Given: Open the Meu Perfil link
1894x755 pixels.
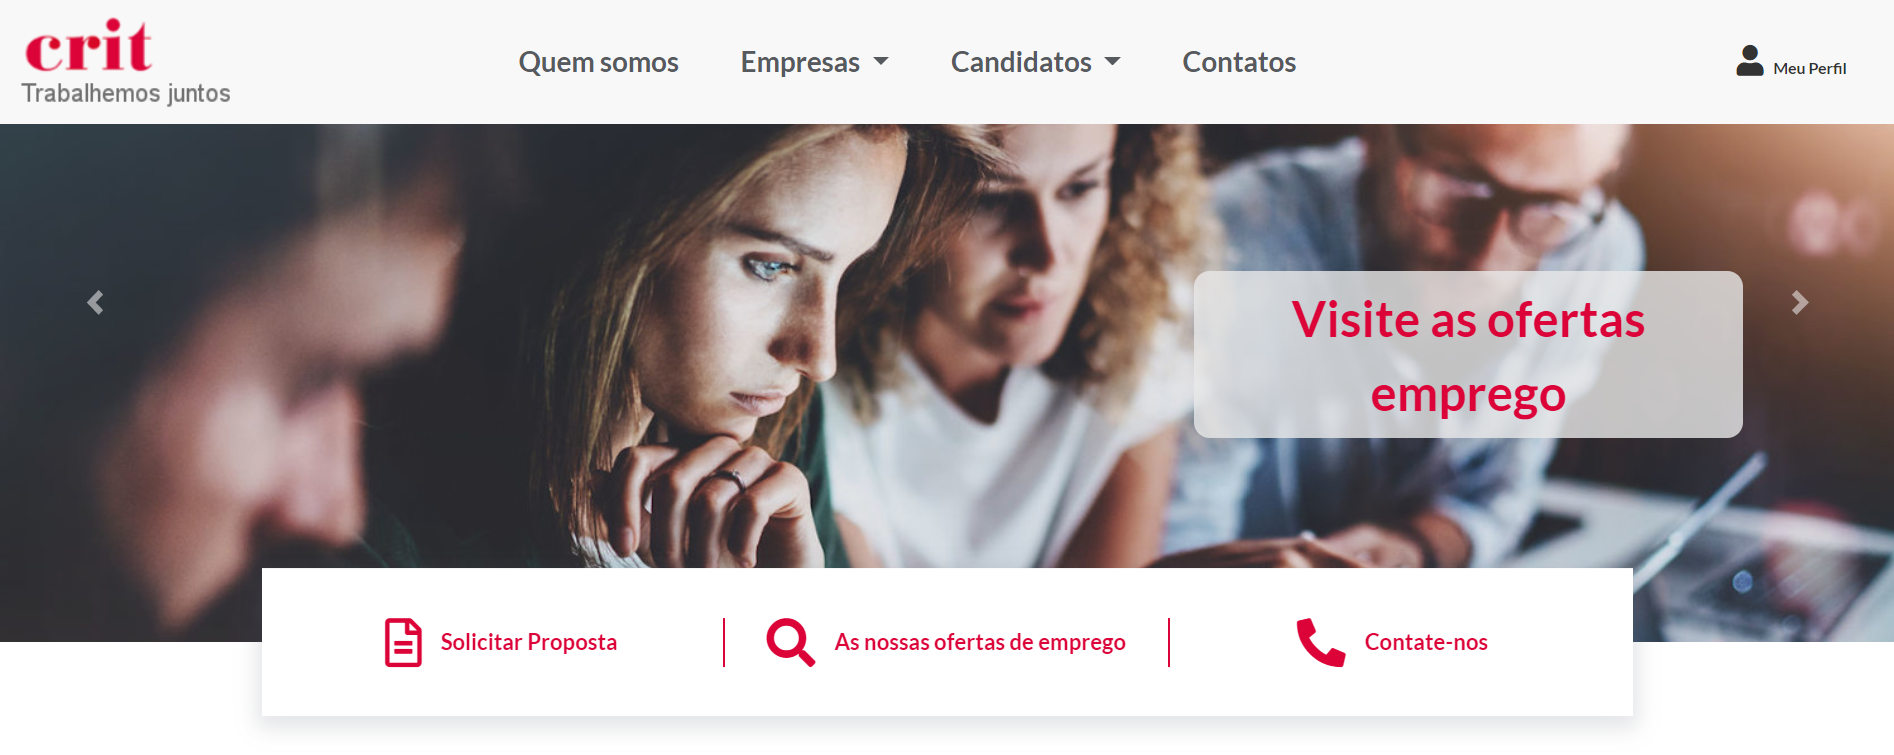Looking at the screenshot, I should click(x=1809, y=68).
